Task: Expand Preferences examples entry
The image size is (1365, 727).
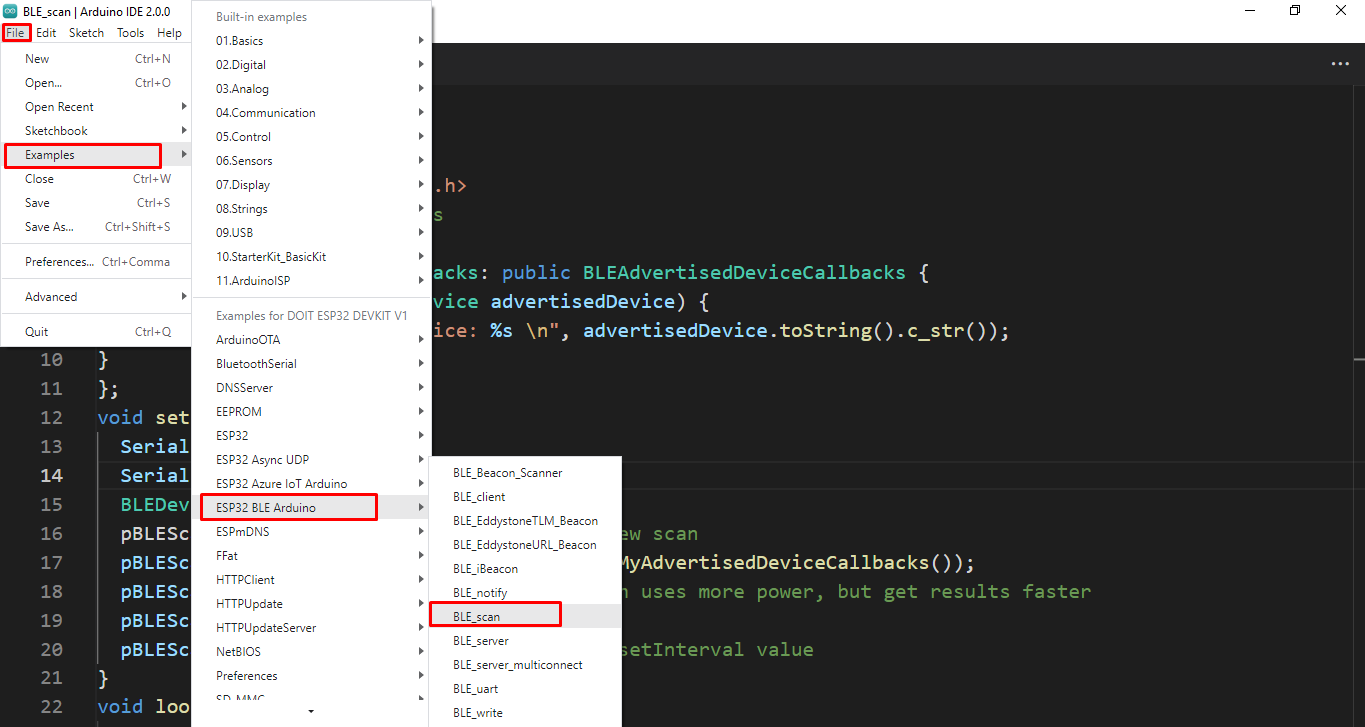Action: tap(311, 676)
